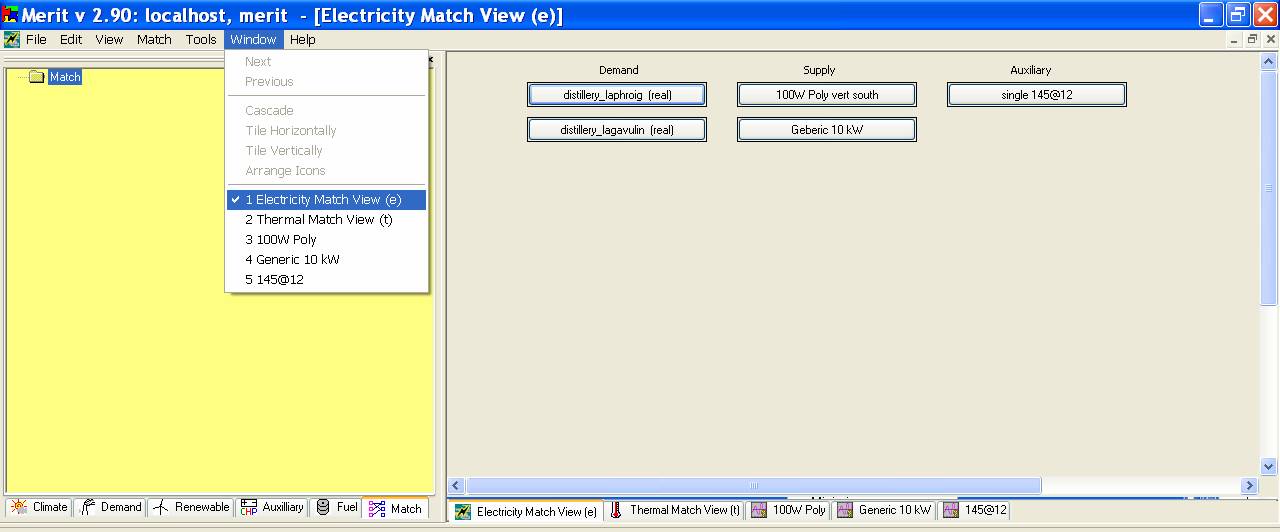
Task: Click the Match folder icon in tree
Action: click(37, 77)
